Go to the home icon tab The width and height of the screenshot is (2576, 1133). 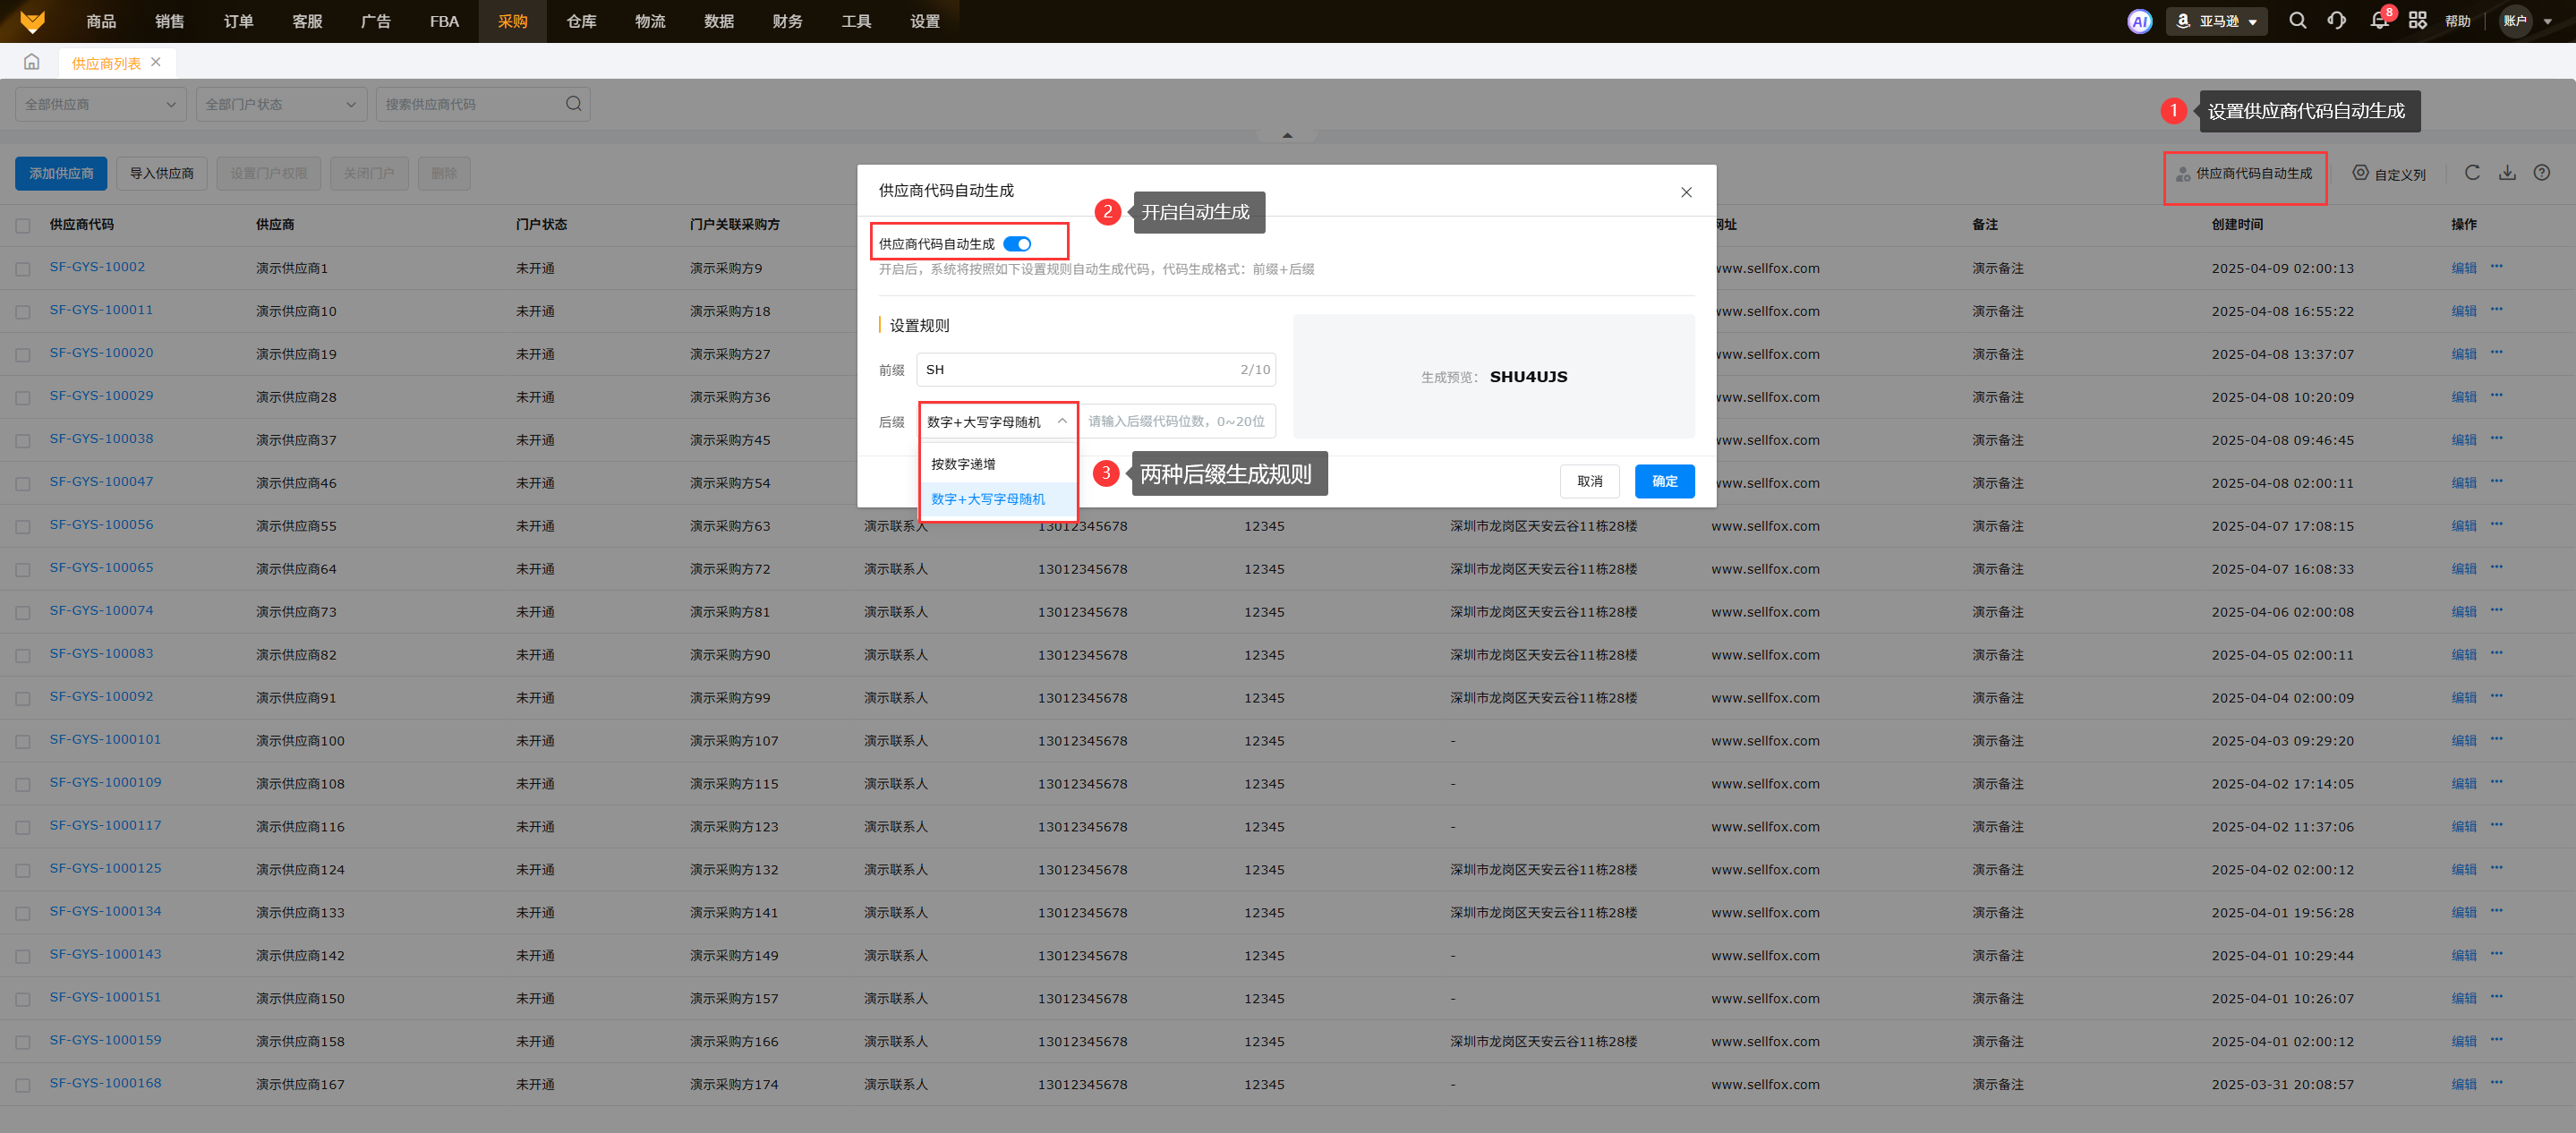click(x=32, y=62)
